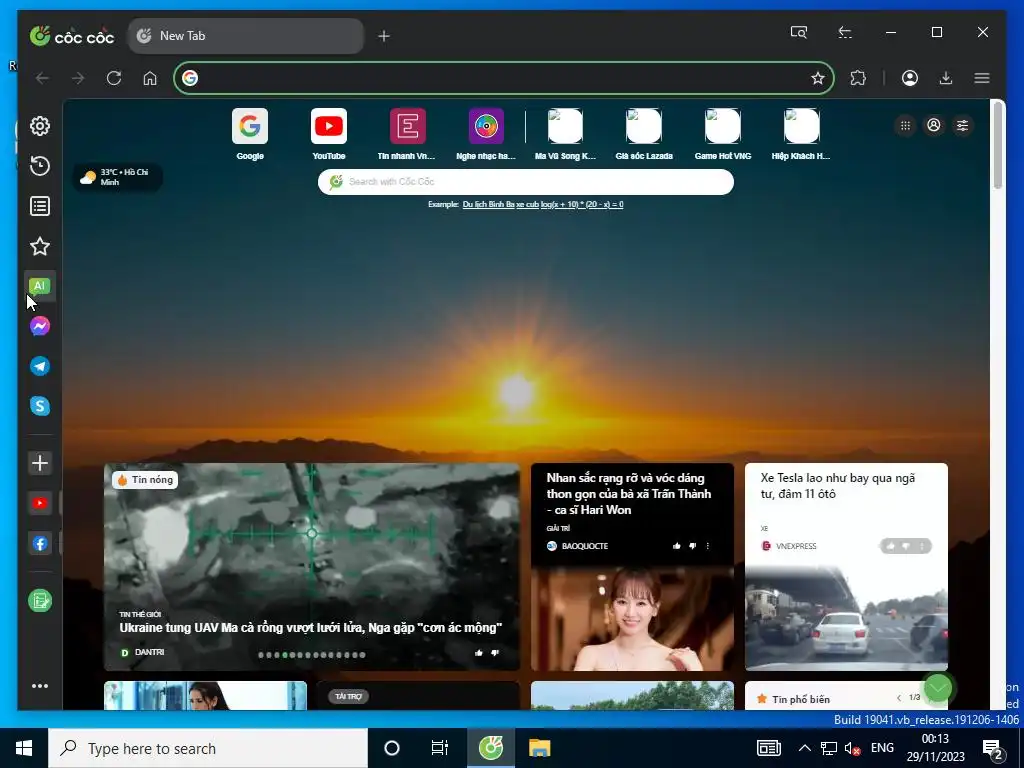Open the Xe Tesla article card
This screenshot has width=1024, height=768.
click(x=846, y=567)
